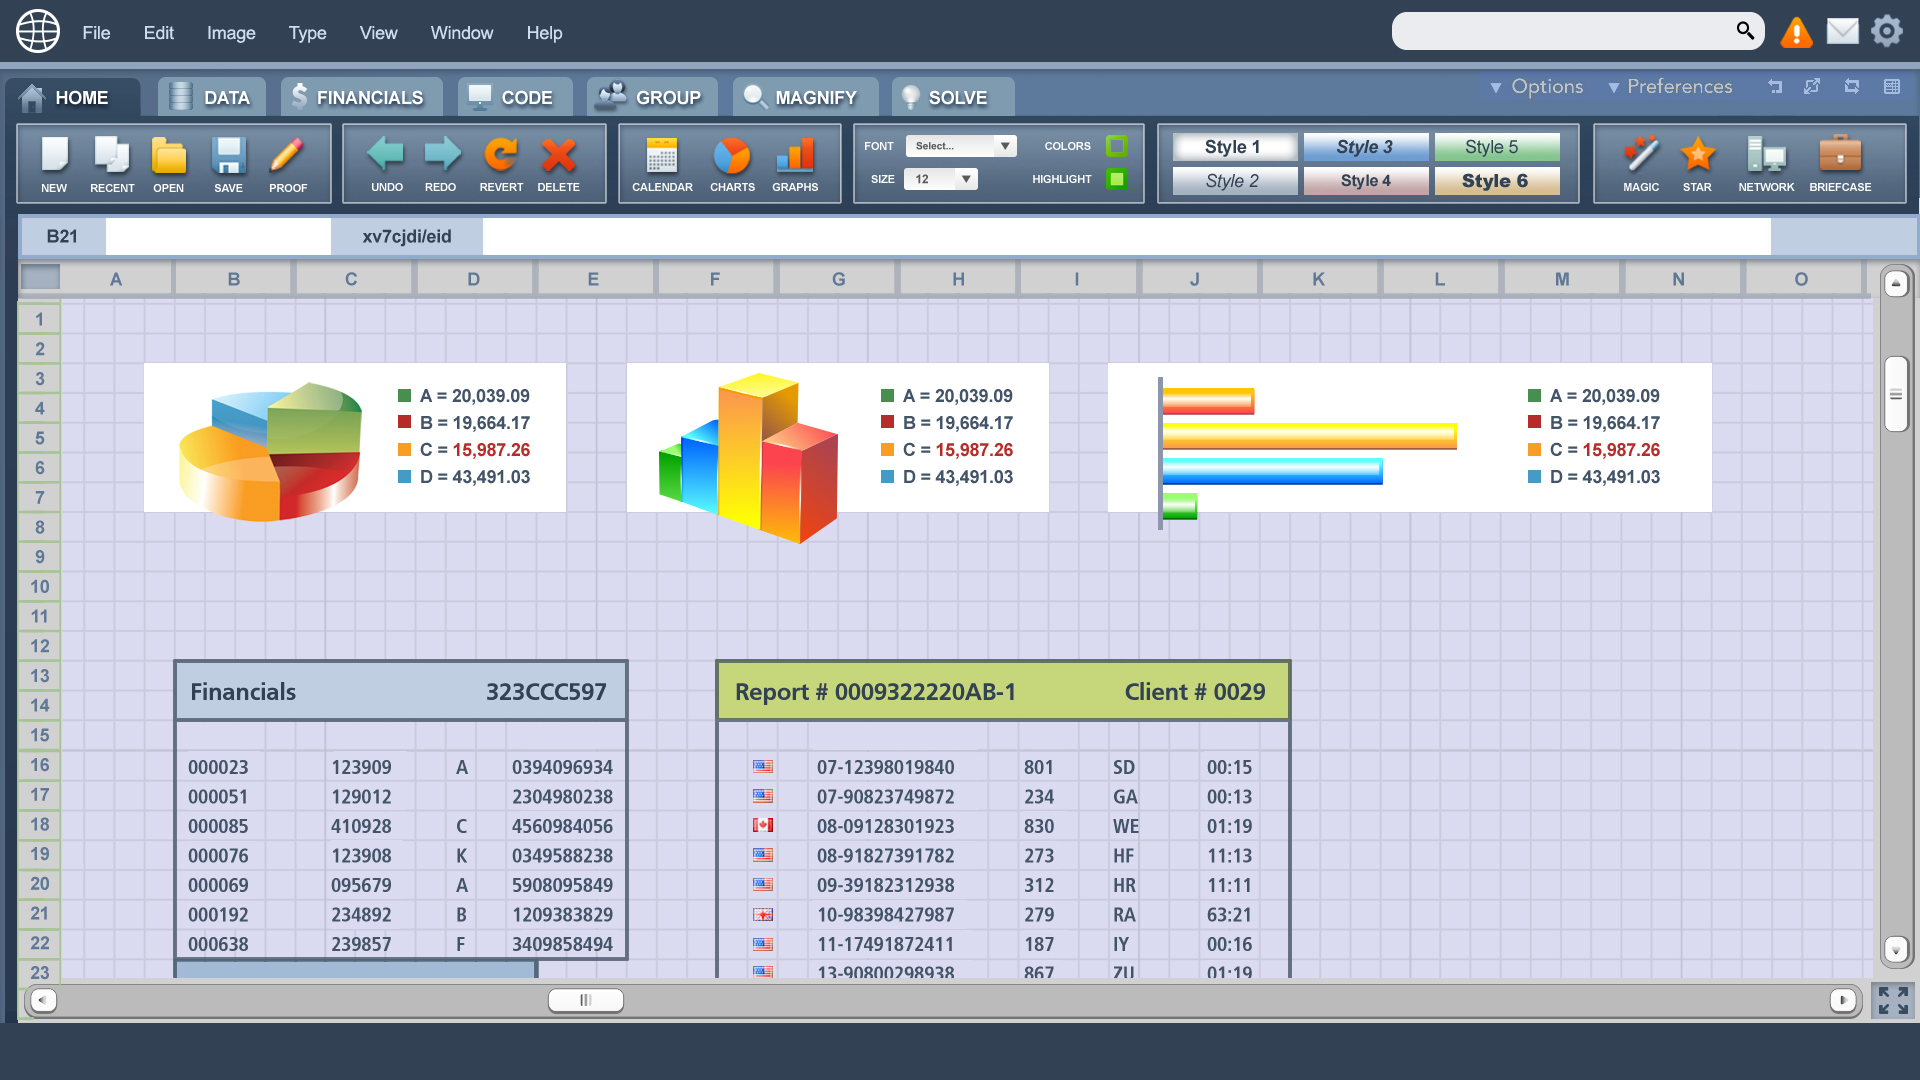Click the horizontal scrollbar thumb
Screen dimensions: 1920x1080
[x=586, y=1000]
